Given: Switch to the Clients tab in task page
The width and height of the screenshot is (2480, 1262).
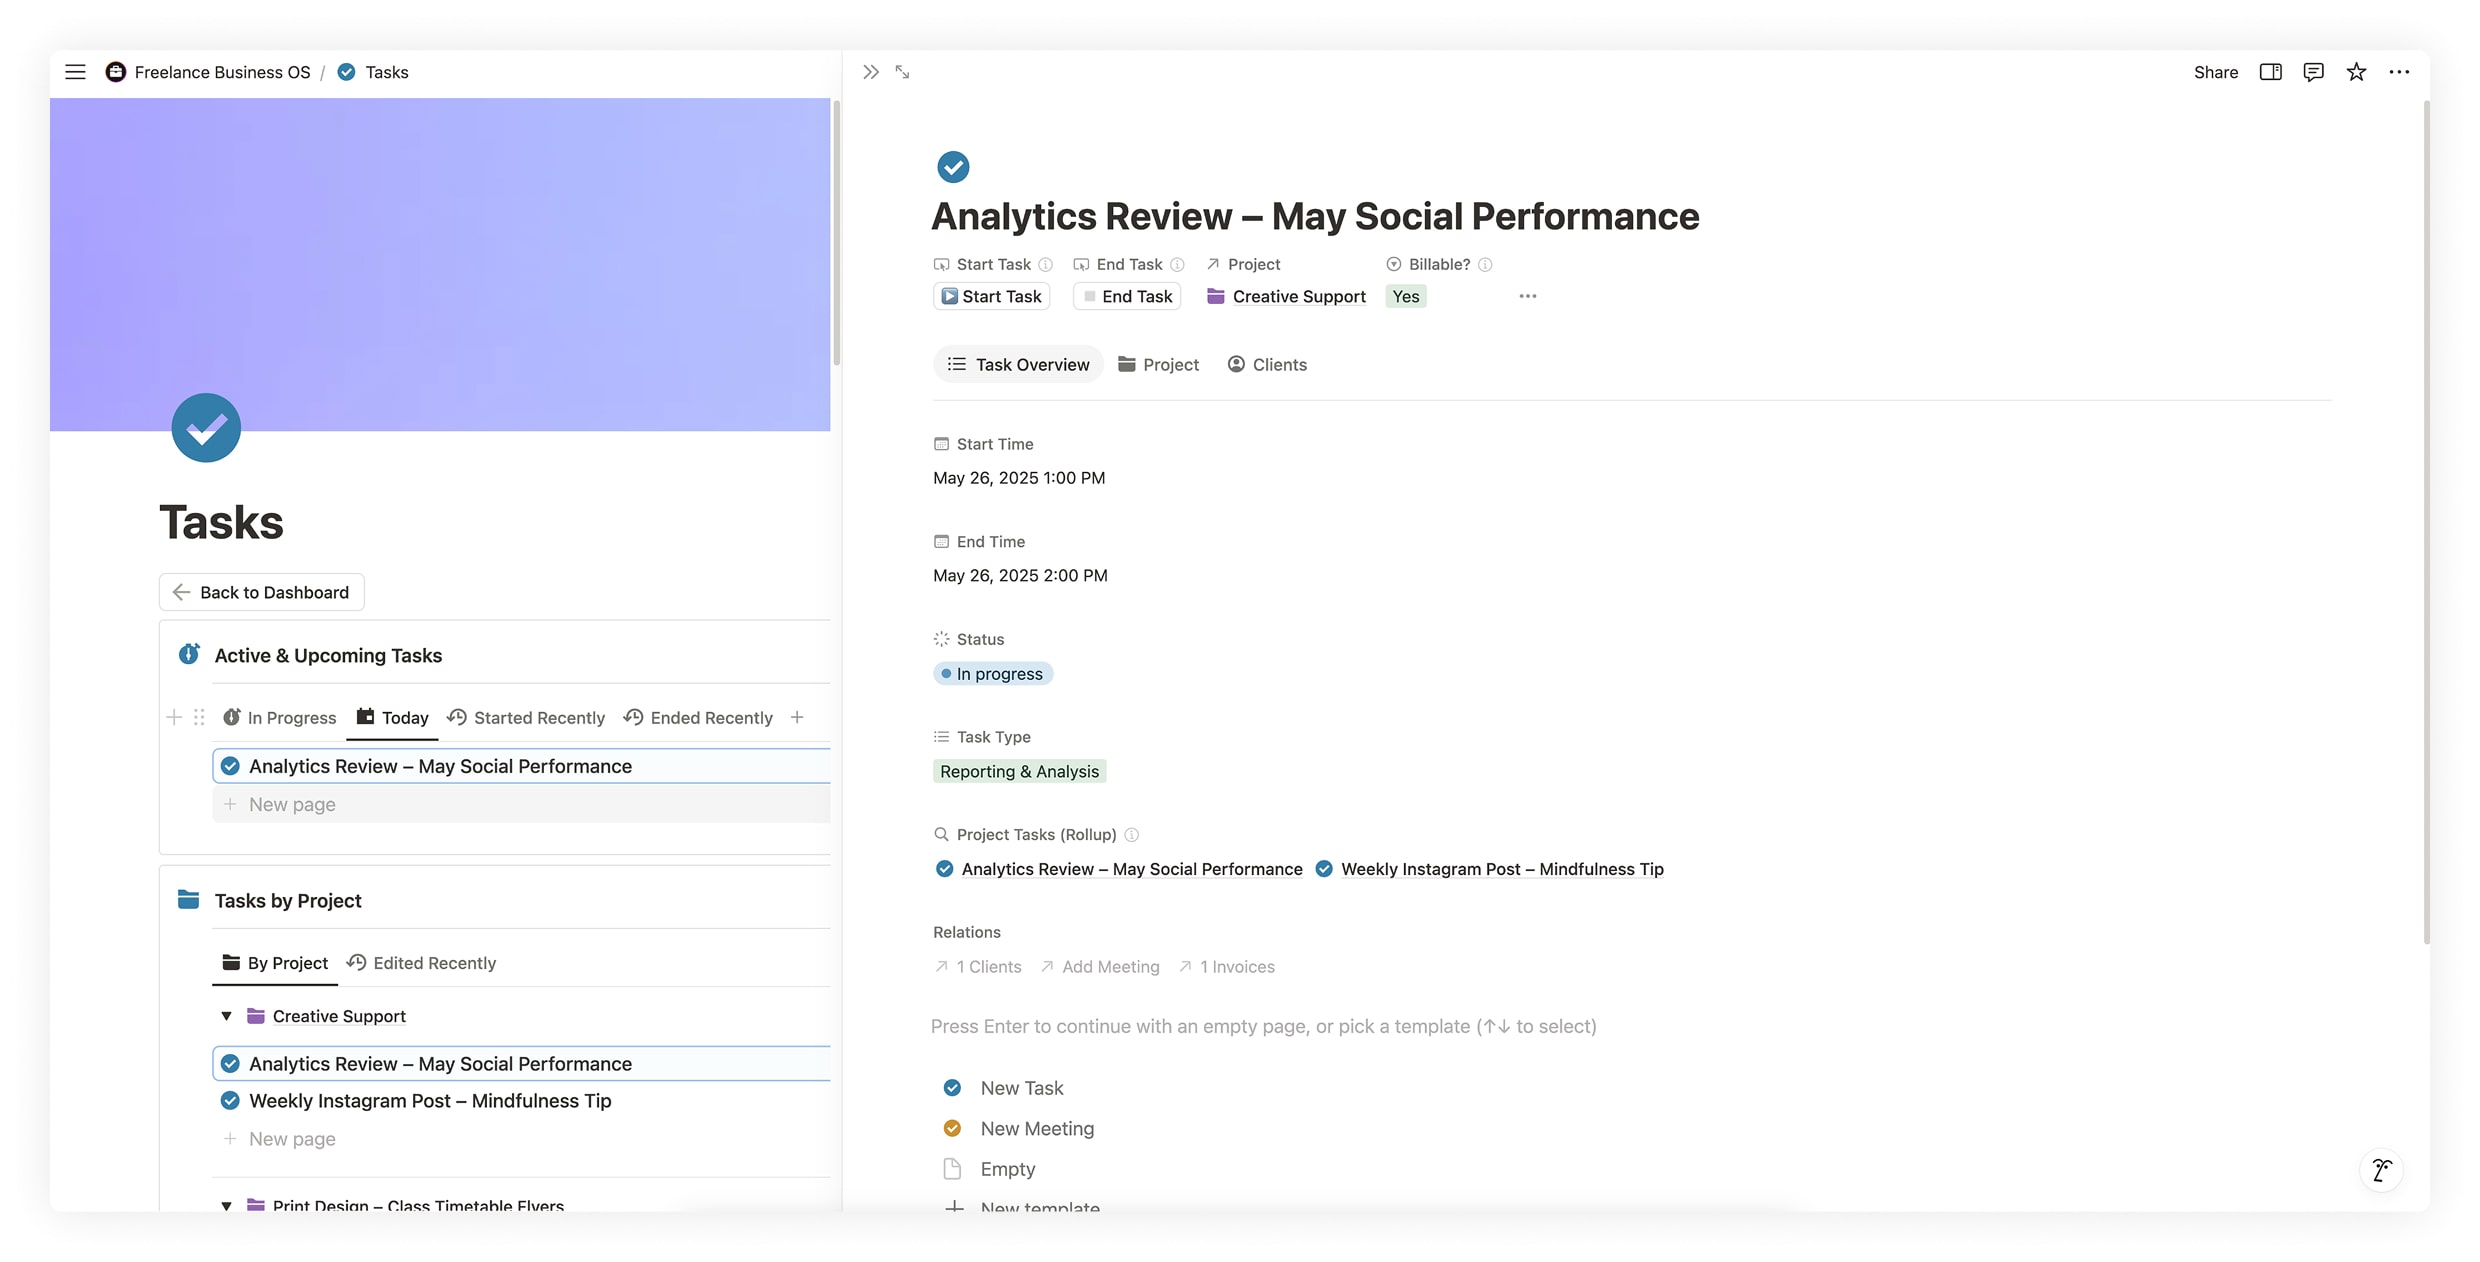Looking at the screenshot, I should coord(1267,365).
